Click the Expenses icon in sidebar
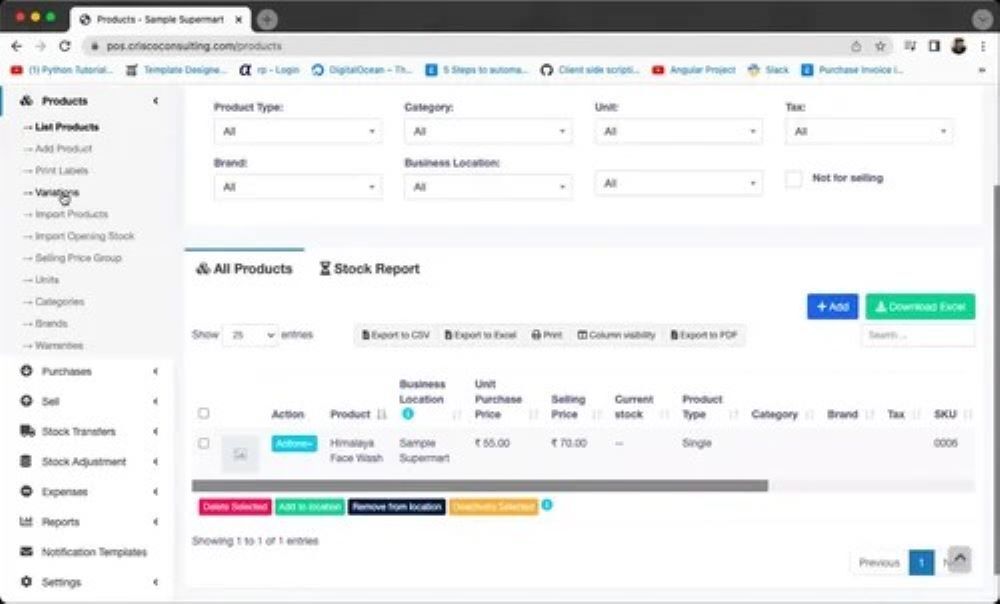The image size is (1000, 604). coord(27,491)
